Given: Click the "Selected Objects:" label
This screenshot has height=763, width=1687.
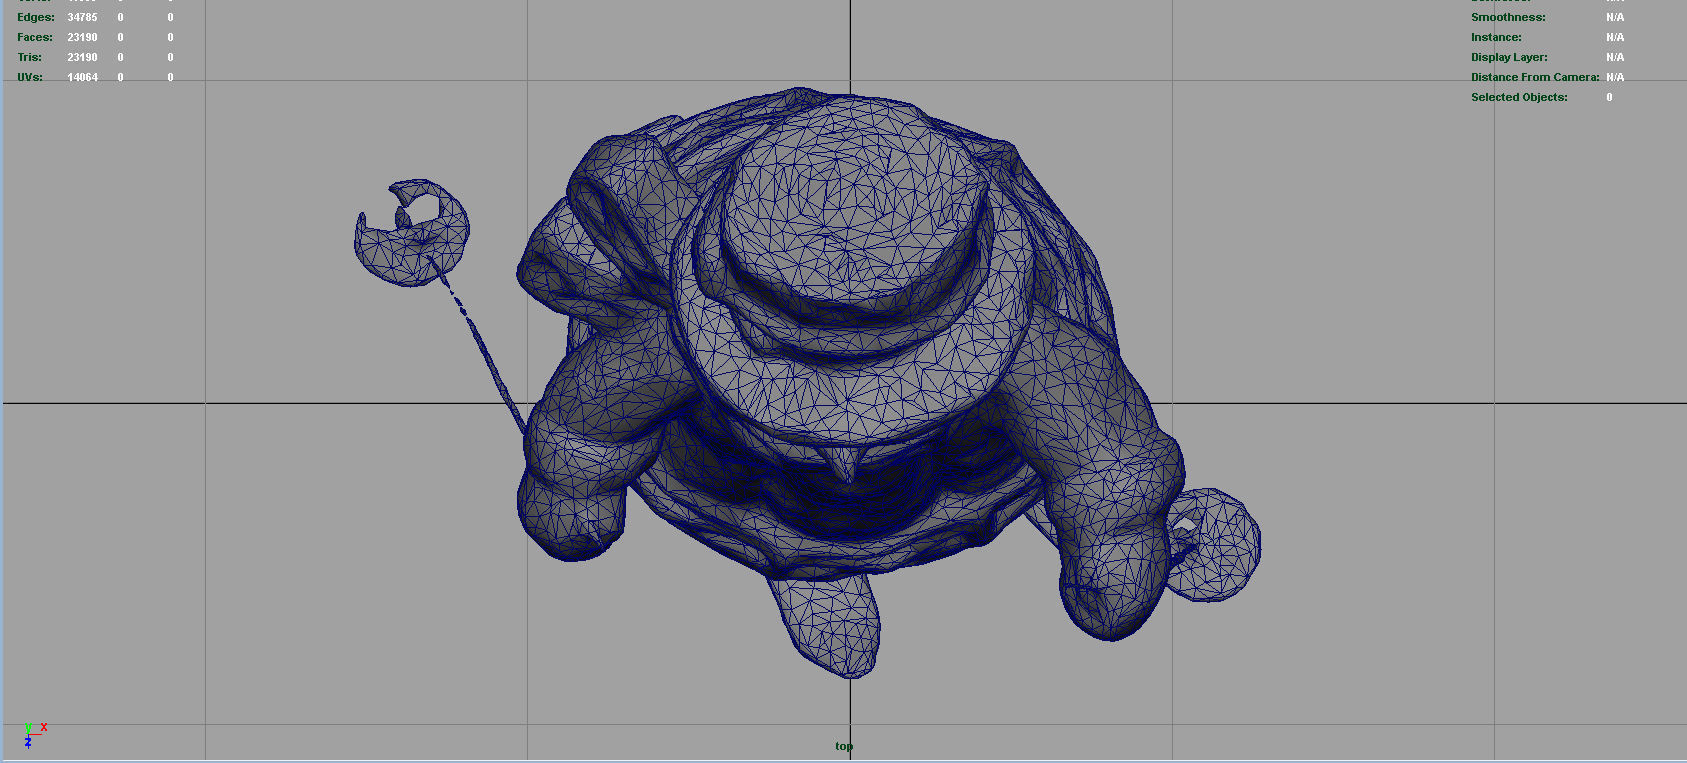Looking at the screenshot, I should click(x=1519, y=97).
